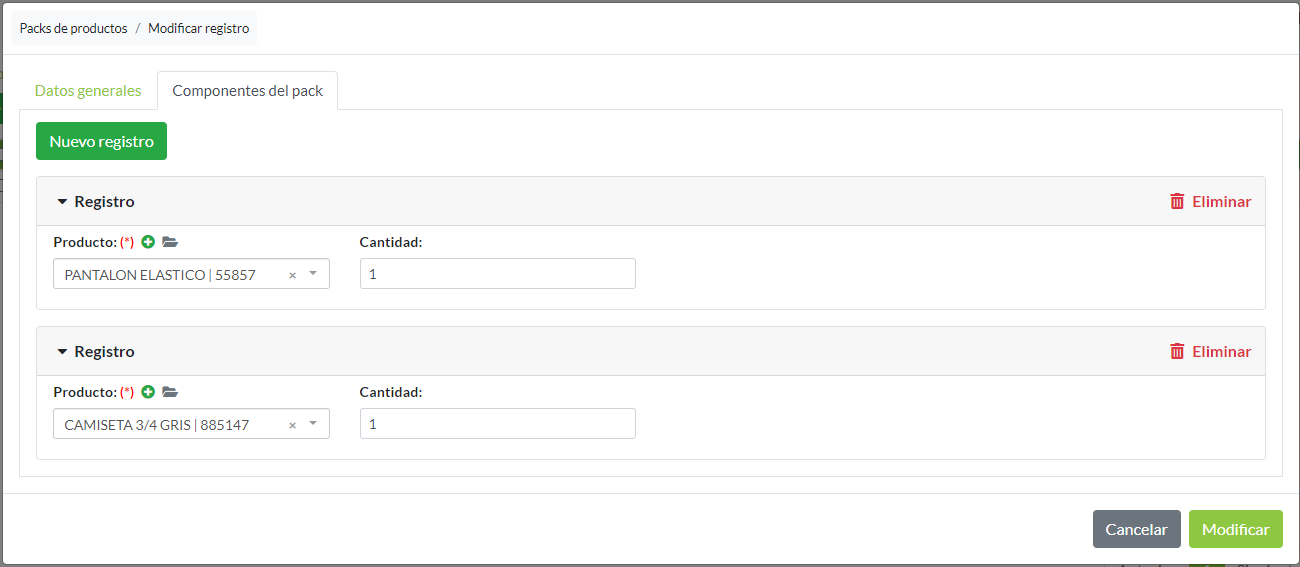Click trash Eliminar on first Registro
This screenshot has width=1300, height=567.
pyautogui.click(x=1210, y=201)
